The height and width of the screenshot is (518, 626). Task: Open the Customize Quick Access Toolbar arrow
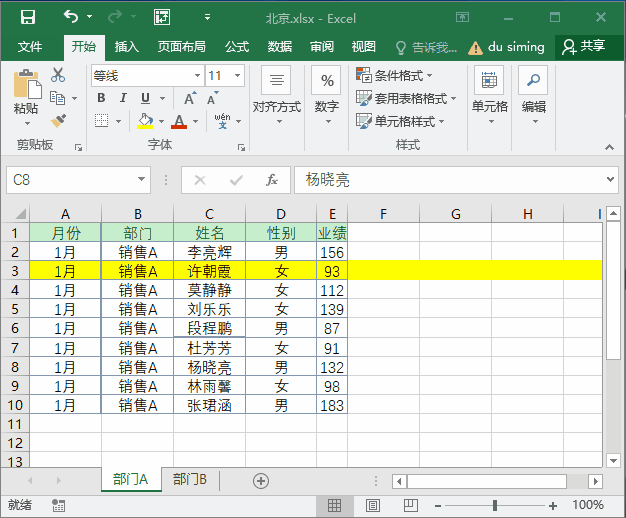pos(207,17)
